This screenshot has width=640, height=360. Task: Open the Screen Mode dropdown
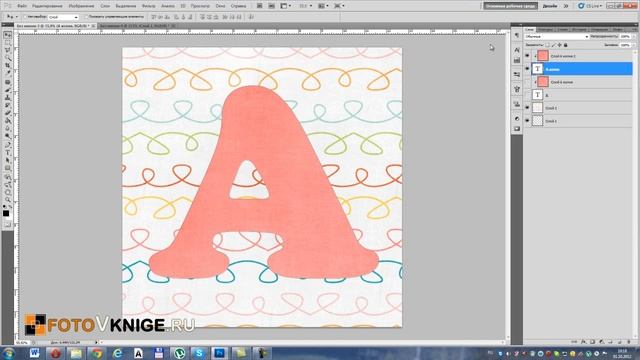[340, 6]
